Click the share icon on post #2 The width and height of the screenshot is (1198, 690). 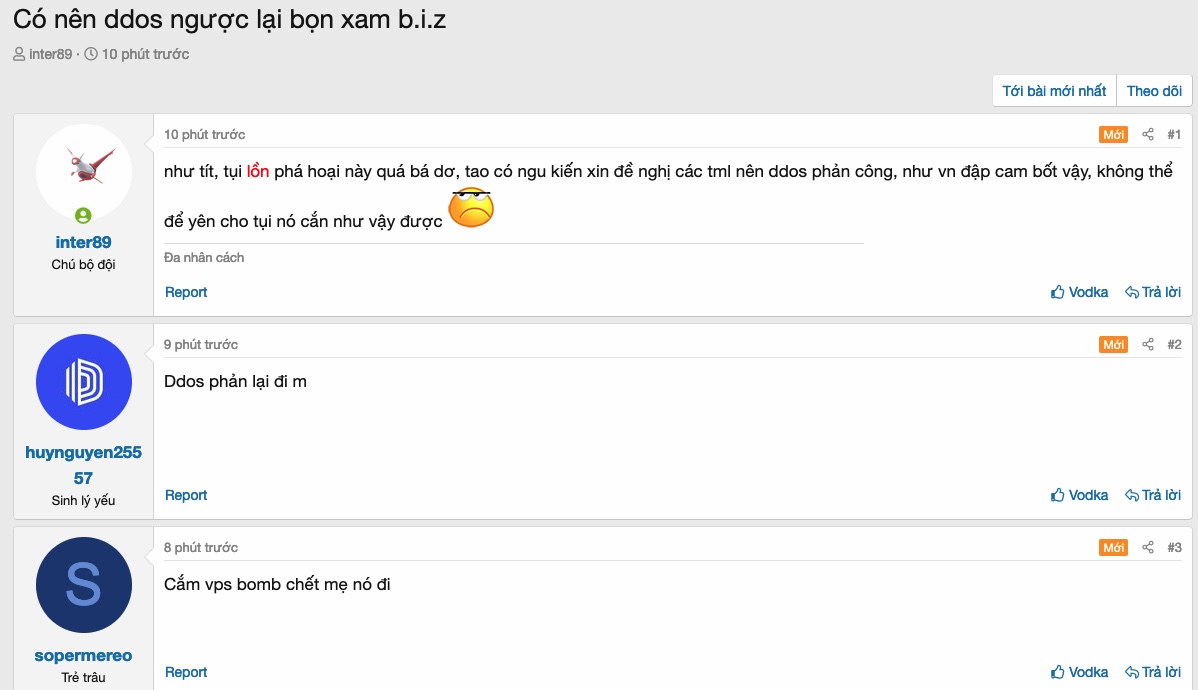[x=1148, y=345]
